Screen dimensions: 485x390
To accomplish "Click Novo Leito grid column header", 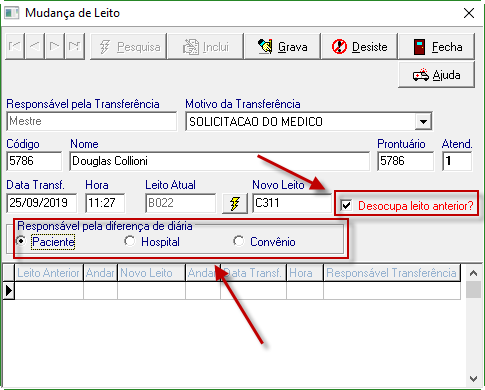I will 151,273.
